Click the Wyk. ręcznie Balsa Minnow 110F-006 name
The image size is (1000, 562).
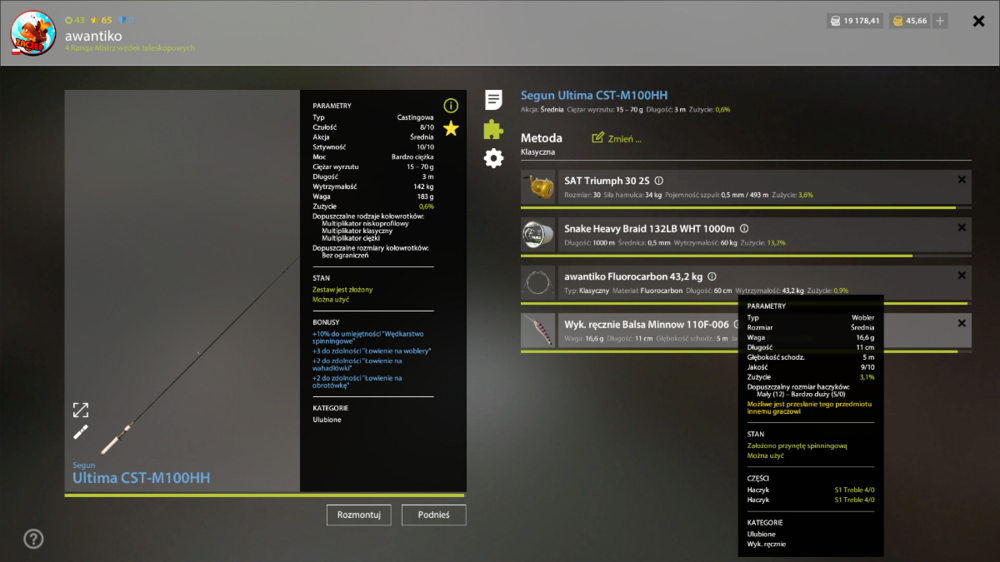646,324
